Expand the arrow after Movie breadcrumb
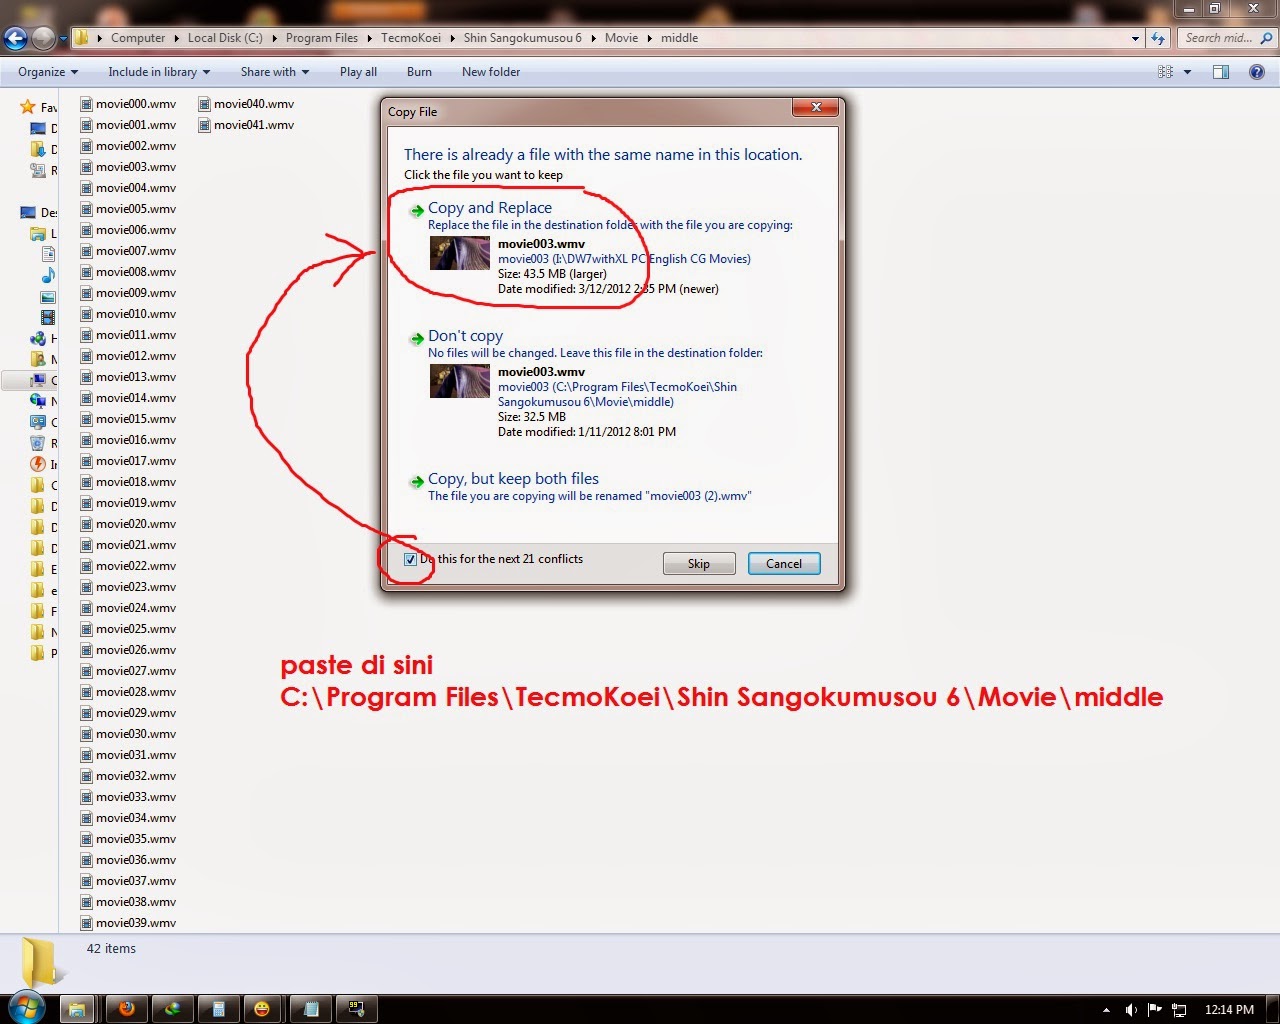The width and height of the screenshot is (1280, 1024). coord(649,38)
